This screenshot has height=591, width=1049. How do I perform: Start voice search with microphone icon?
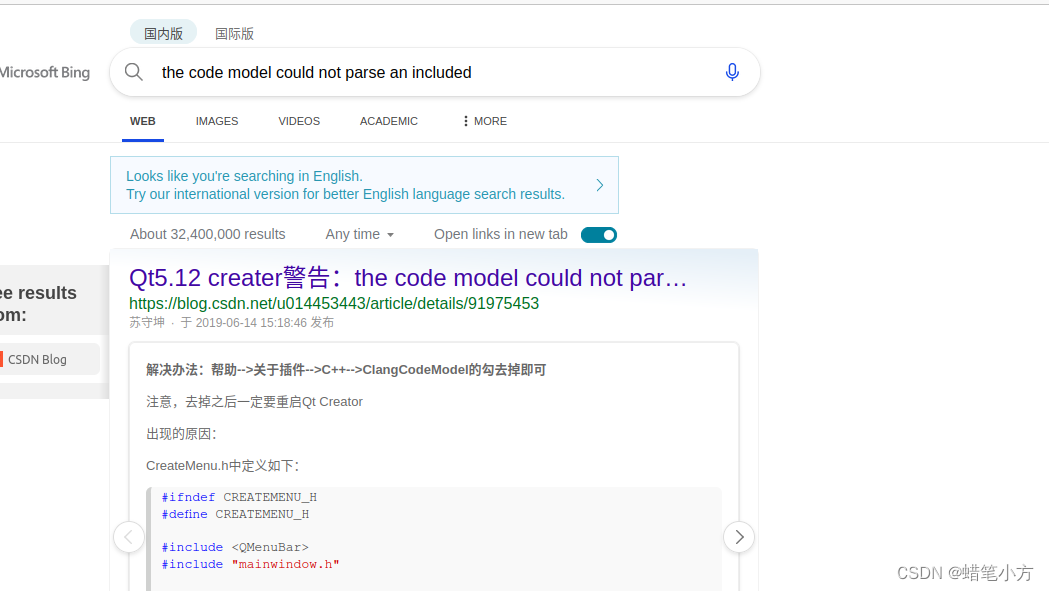[732, 72]
